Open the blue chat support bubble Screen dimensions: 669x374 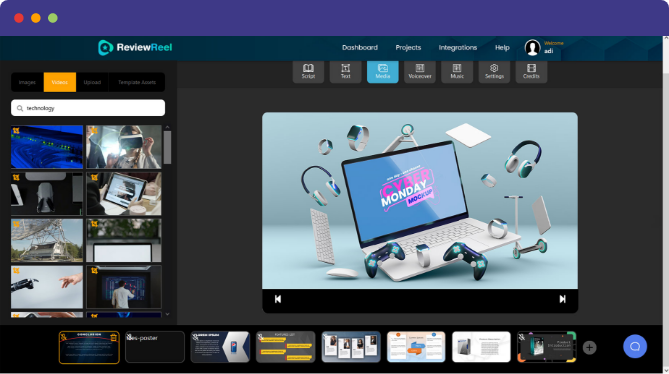[x=635, y=346]
